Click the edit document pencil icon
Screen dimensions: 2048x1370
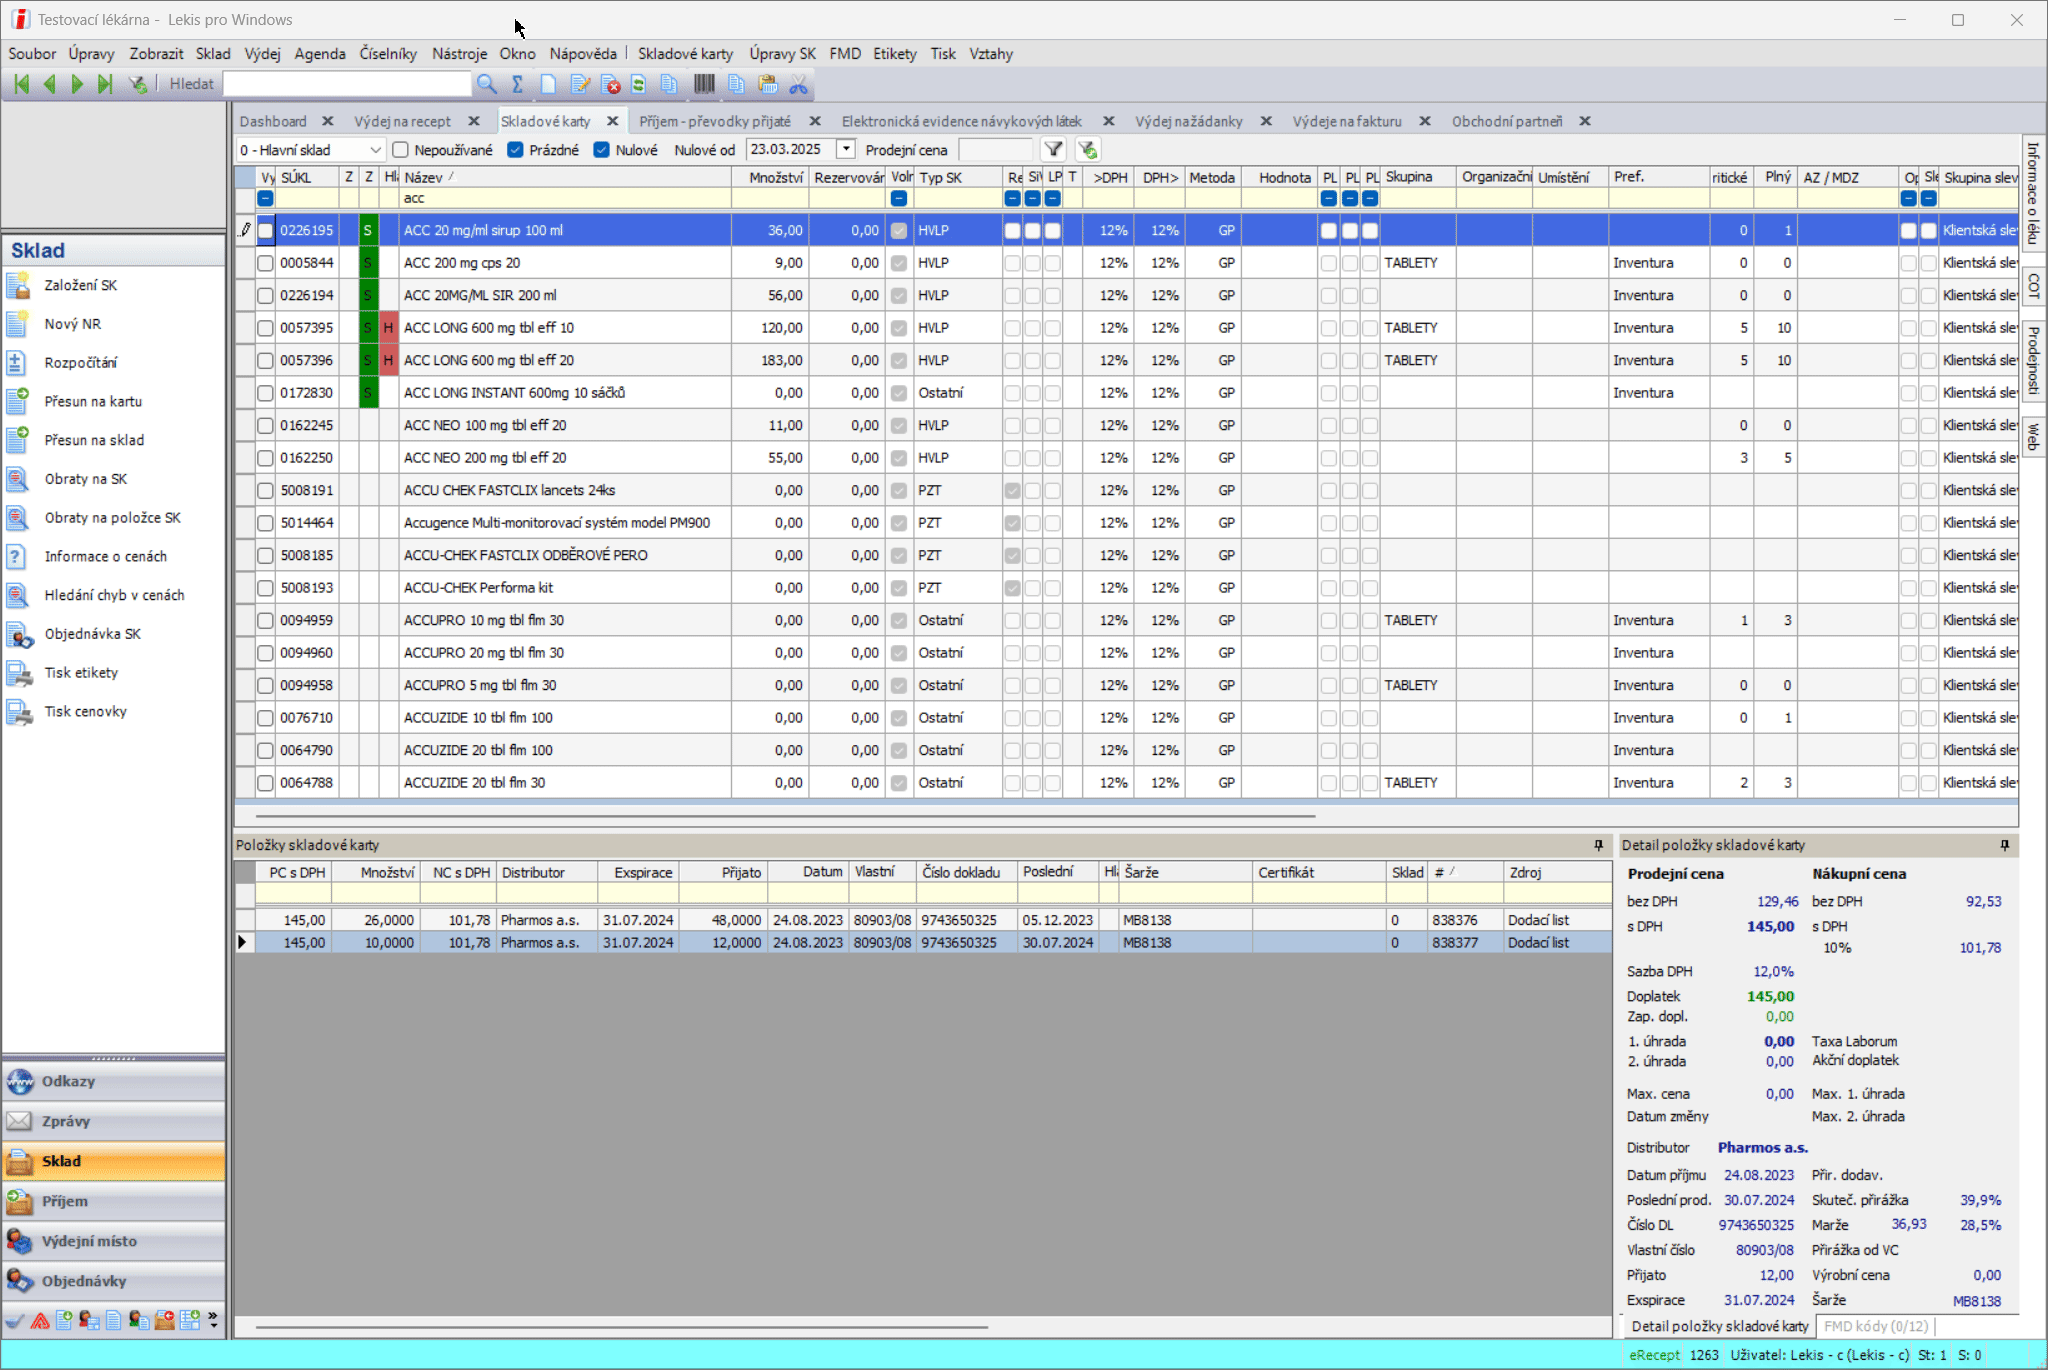[x=579, y=84]
